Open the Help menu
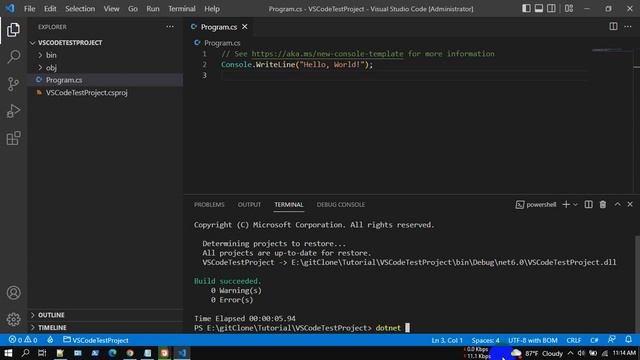 [212, 9]
